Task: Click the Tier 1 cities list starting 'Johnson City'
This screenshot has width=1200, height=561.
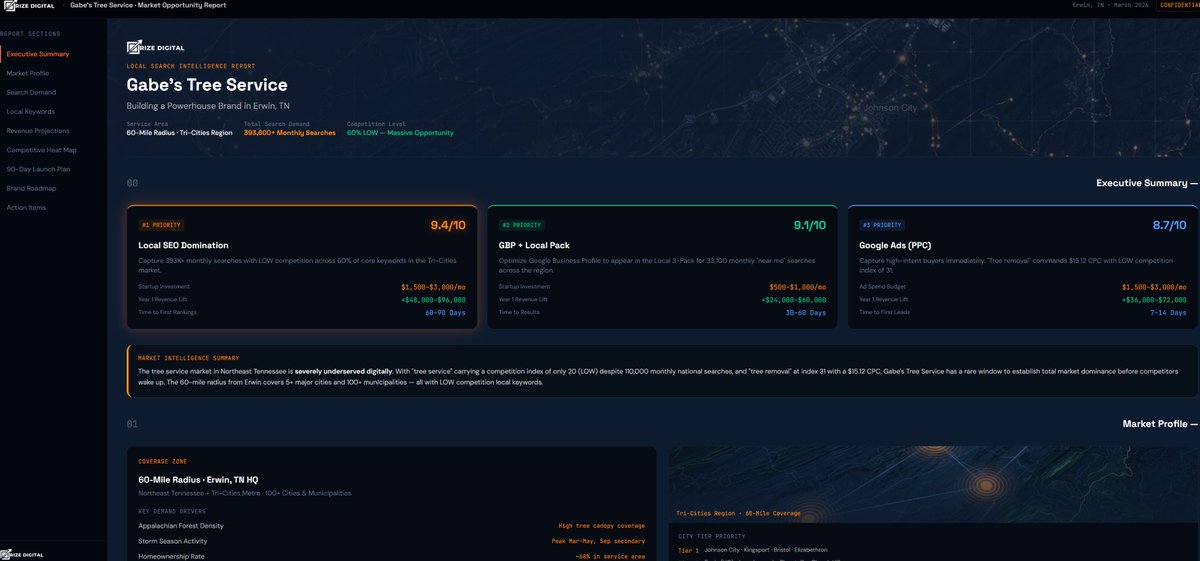Action: point(765,550)
